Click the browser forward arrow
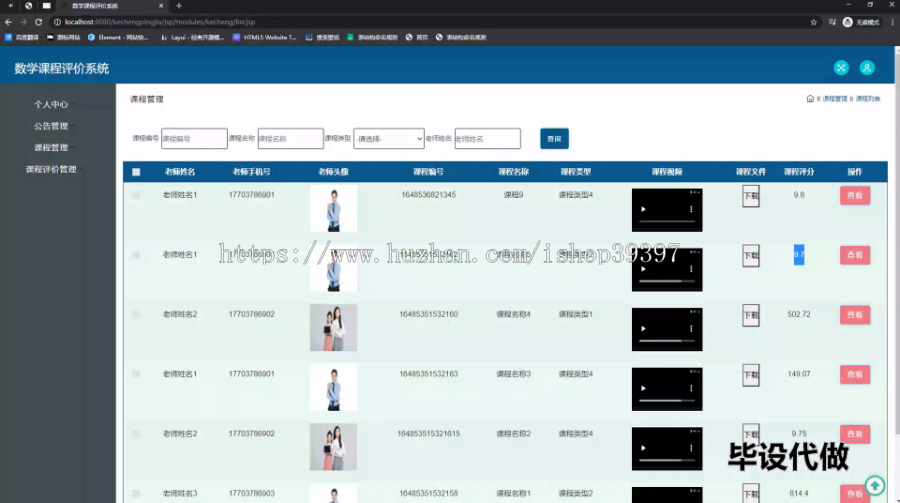The image size is (900, 503). click(23, 22)
